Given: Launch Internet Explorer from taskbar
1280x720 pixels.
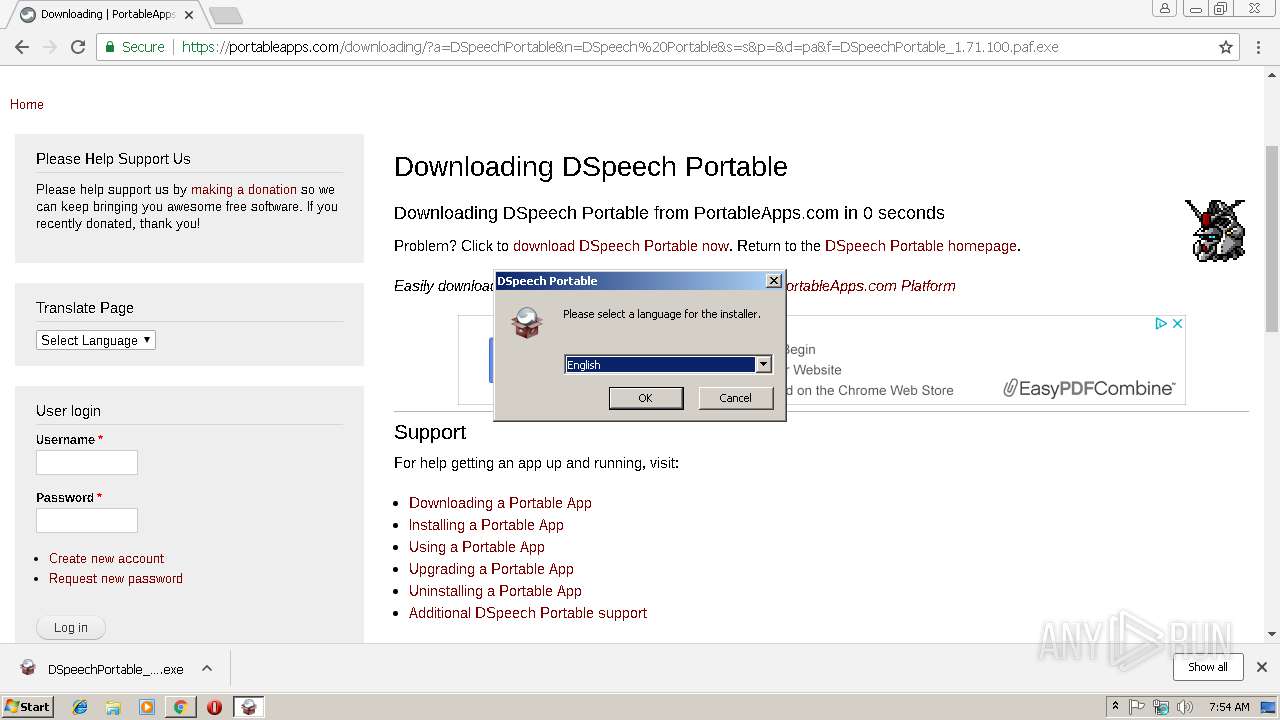Looking at the screenshot, I should click(80, 707).
